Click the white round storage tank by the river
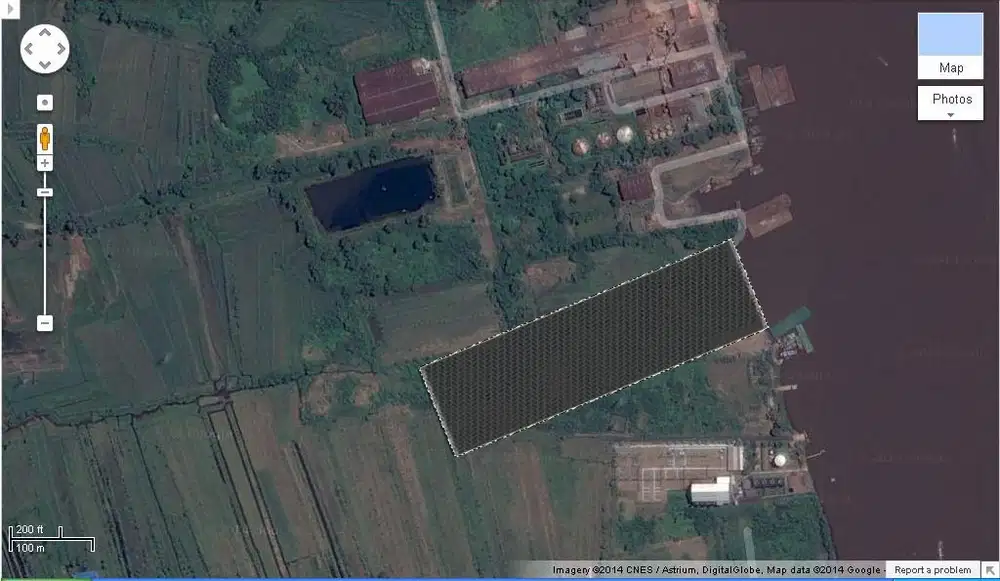The width and height of the screenshot is (1000, 581). coord(780,460)
